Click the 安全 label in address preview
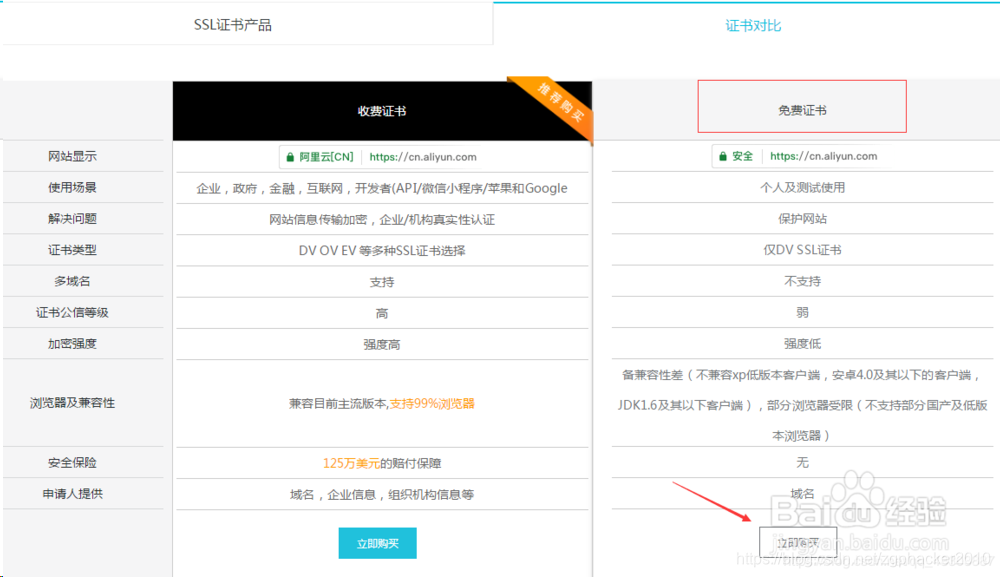 (742, 156)
